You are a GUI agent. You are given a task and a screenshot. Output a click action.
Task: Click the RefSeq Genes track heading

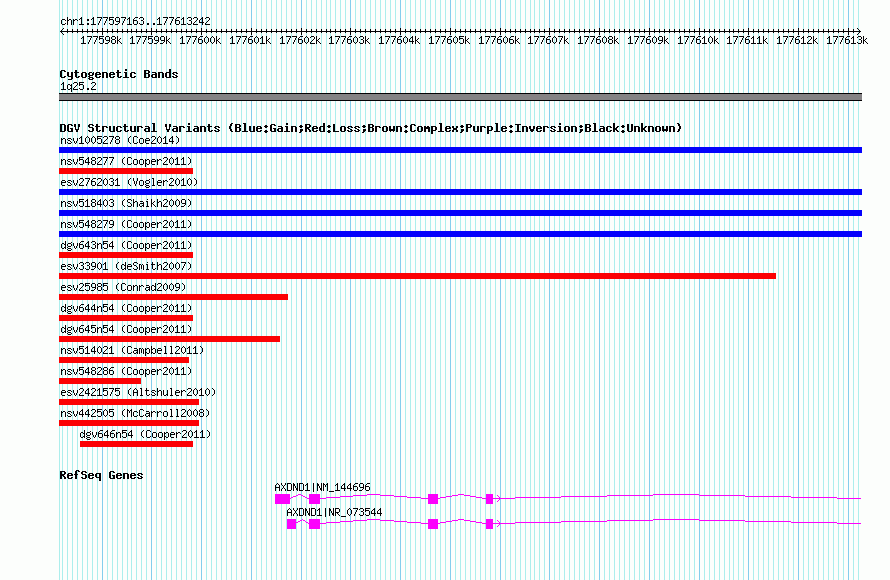click(x=101, y=475)
